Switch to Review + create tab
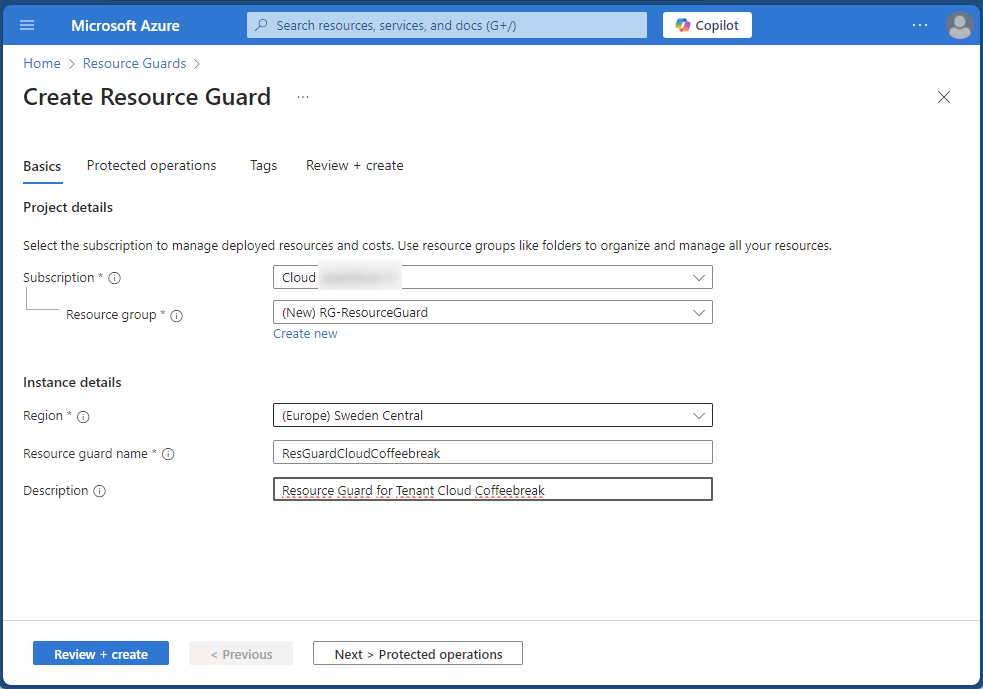This screenshot has width=983, height=689. (x=354, y=166)
